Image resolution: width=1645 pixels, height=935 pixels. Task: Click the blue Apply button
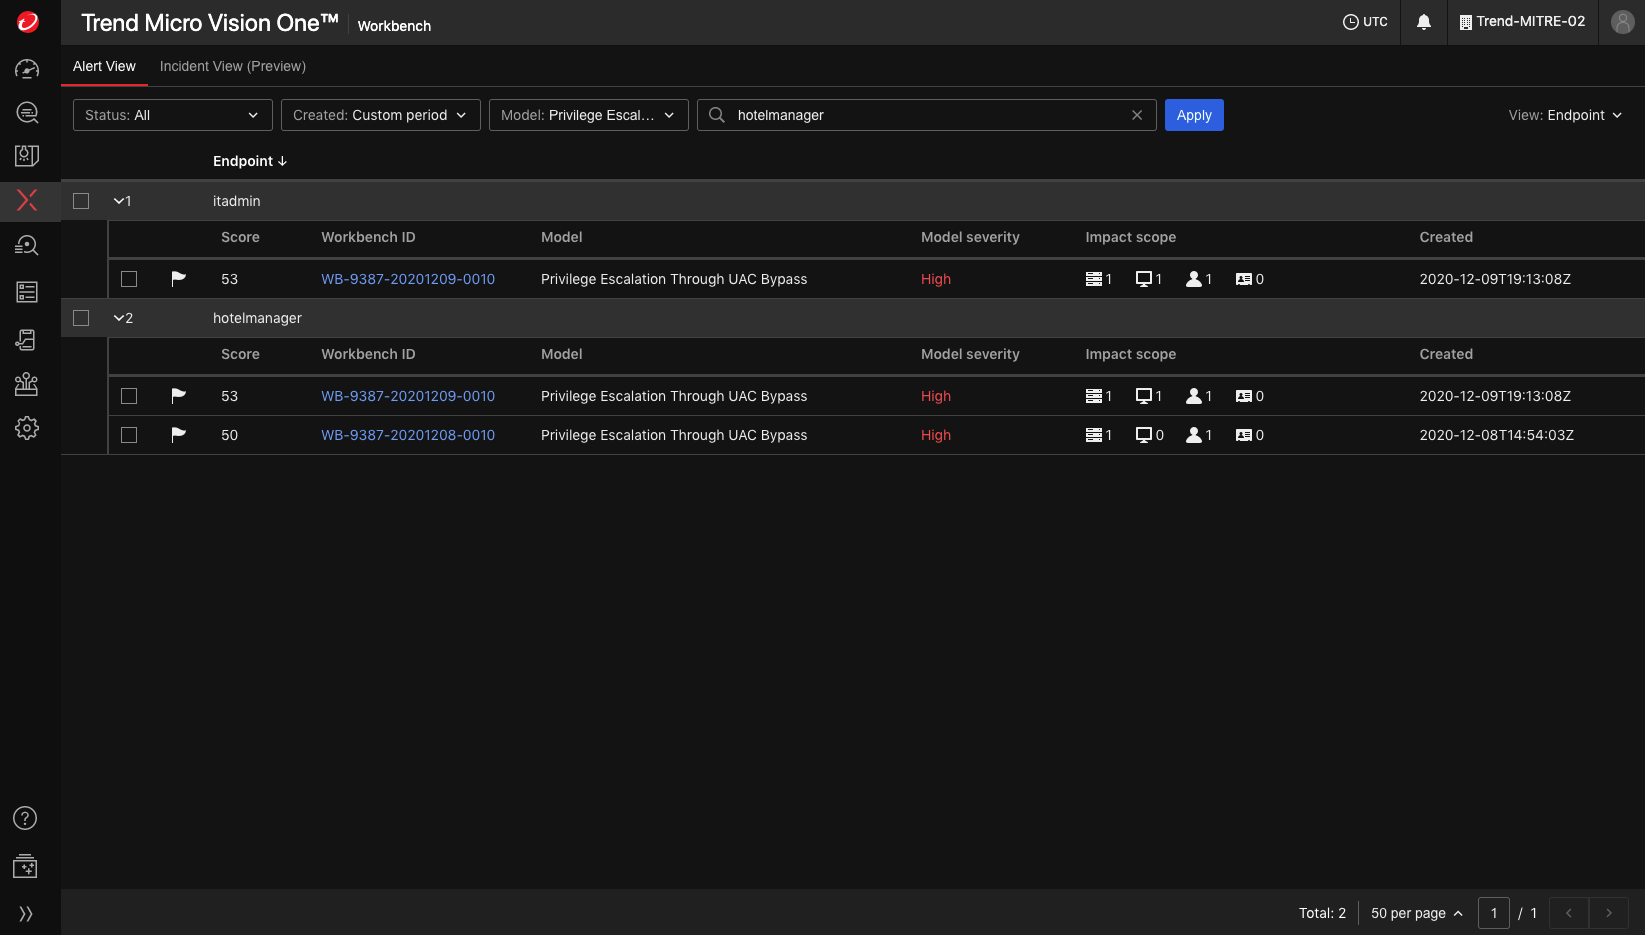[x=1193, y=115]
